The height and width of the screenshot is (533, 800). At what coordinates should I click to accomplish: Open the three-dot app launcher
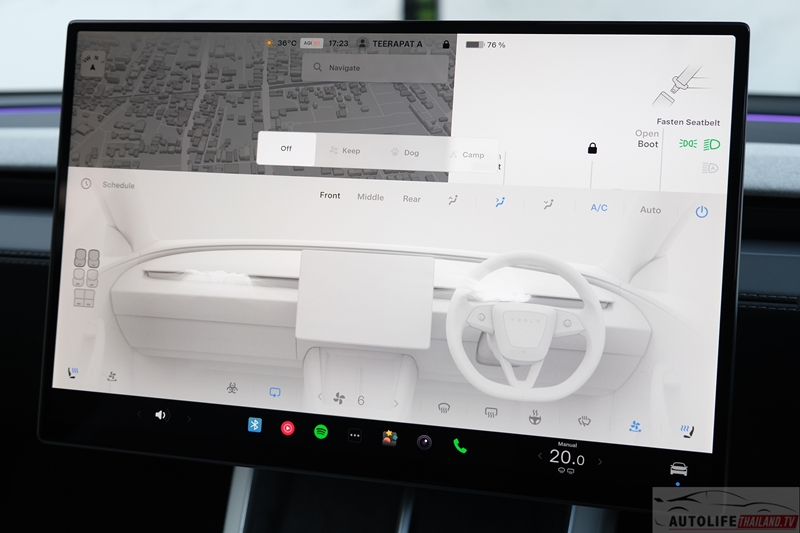(x=354, y=435)
